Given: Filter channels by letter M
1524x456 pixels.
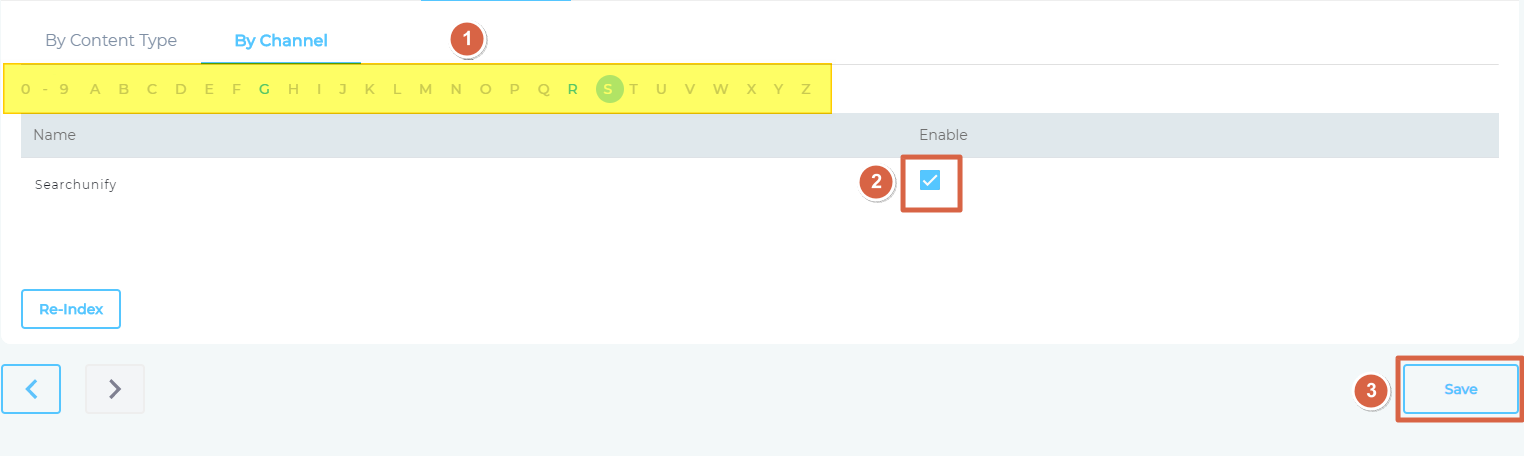Looking at the screenshot, I should point(426,89).
